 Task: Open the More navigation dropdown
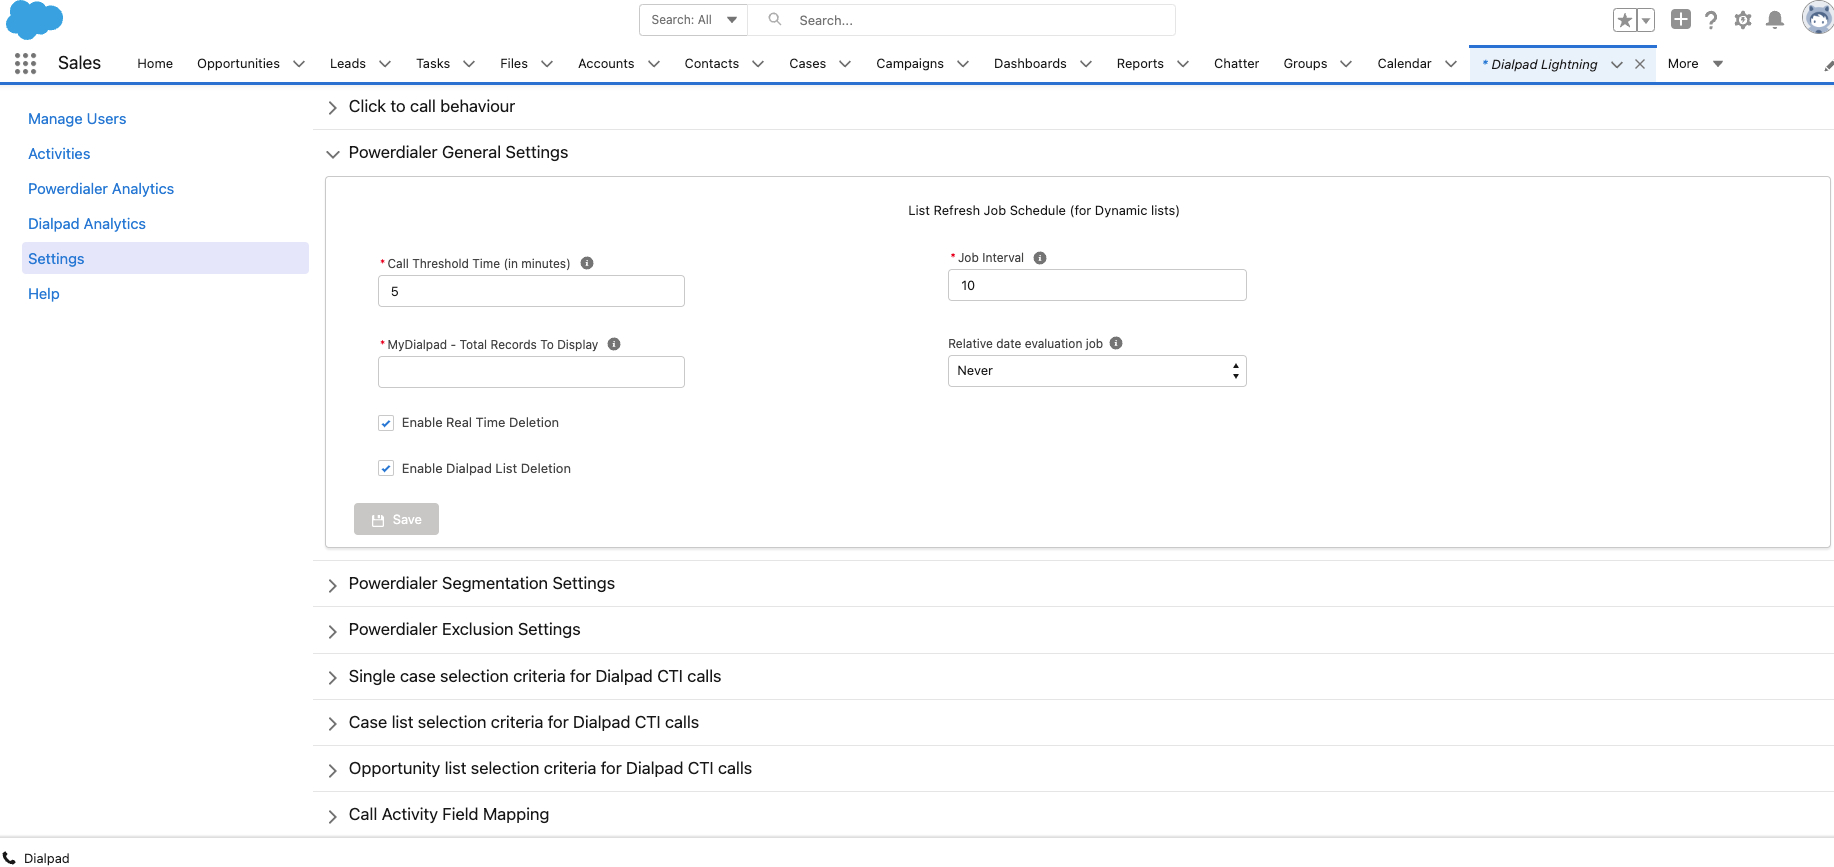coord(1695,63)
